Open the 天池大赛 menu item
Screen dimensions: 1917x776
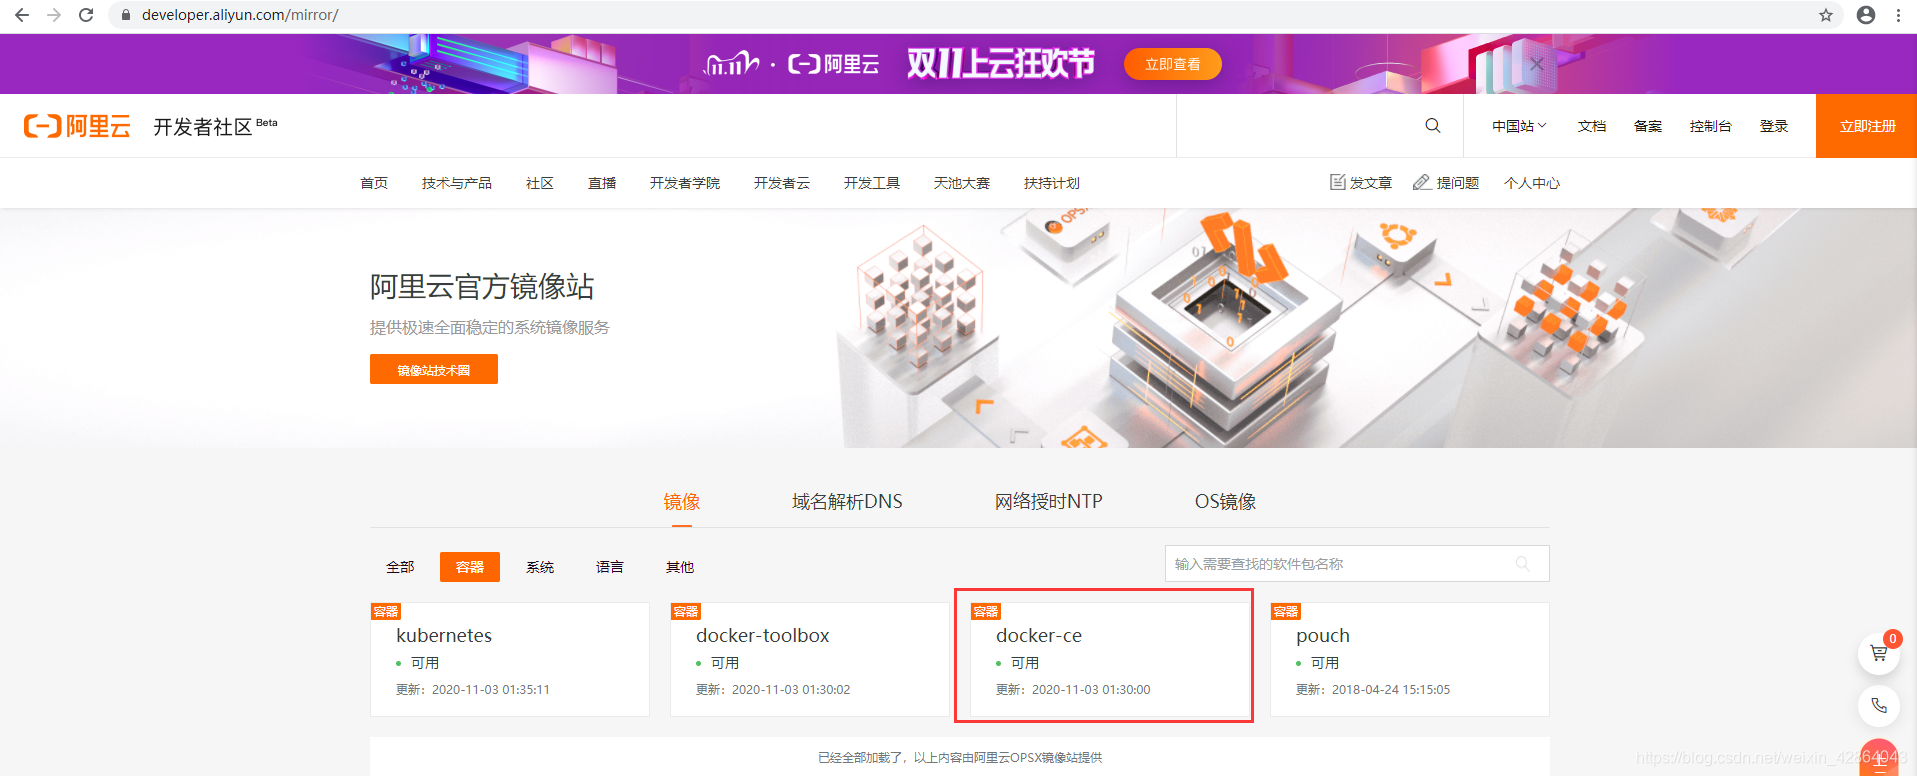tap(962, 183)
